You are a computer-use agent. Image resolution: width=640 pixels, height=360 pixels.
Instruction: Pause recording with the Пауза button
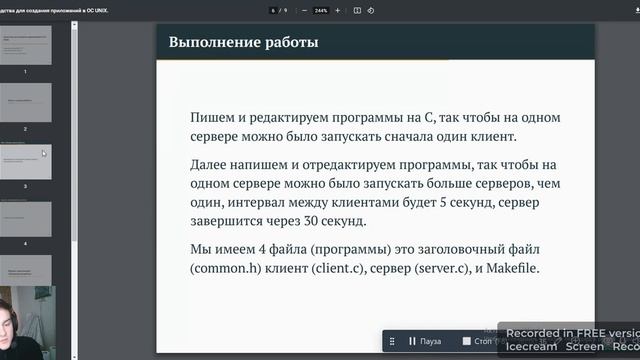[x=425, y=341]
